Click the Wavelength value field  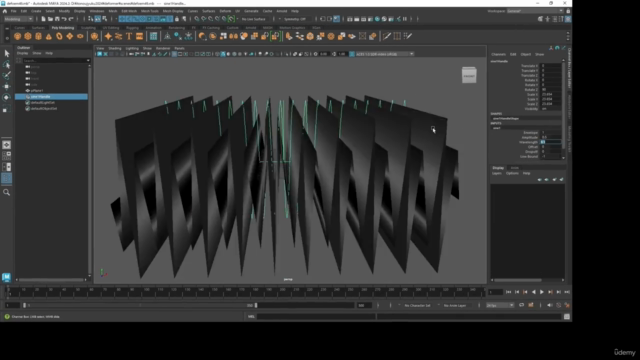coord(550,142)
